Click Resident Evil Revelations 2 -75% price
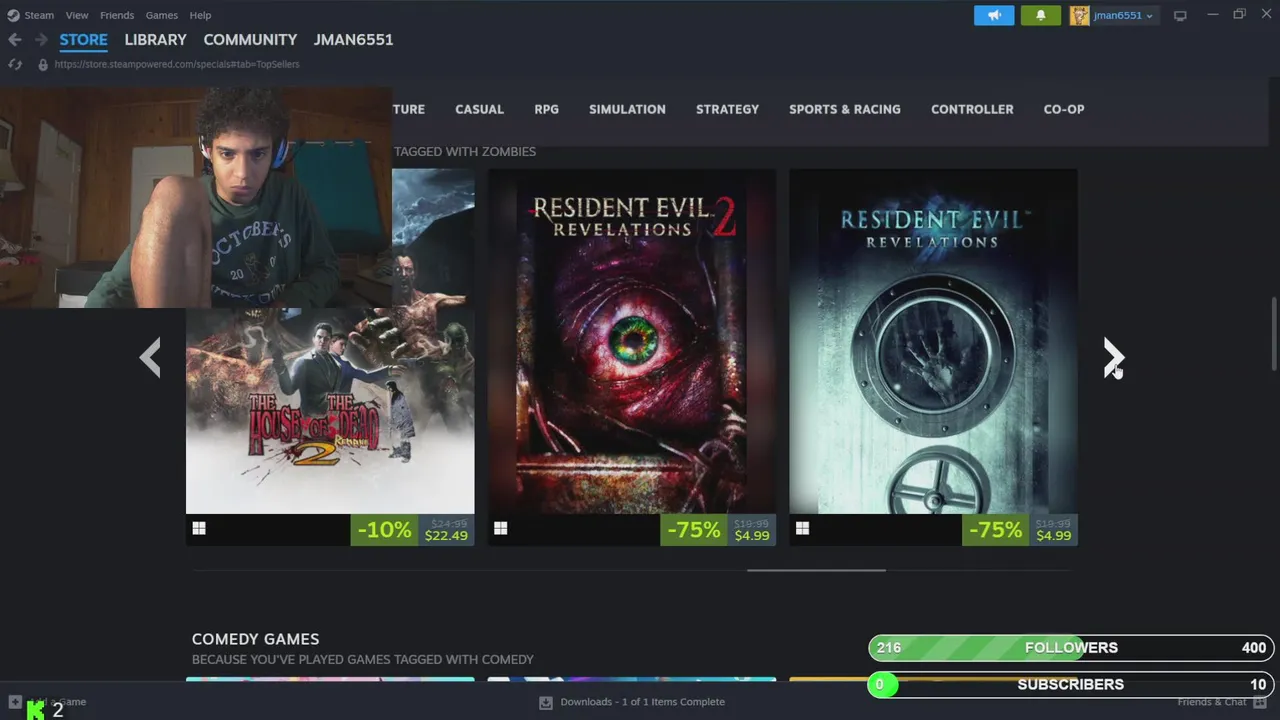1280x720 pixels. [x=718, y=530]
